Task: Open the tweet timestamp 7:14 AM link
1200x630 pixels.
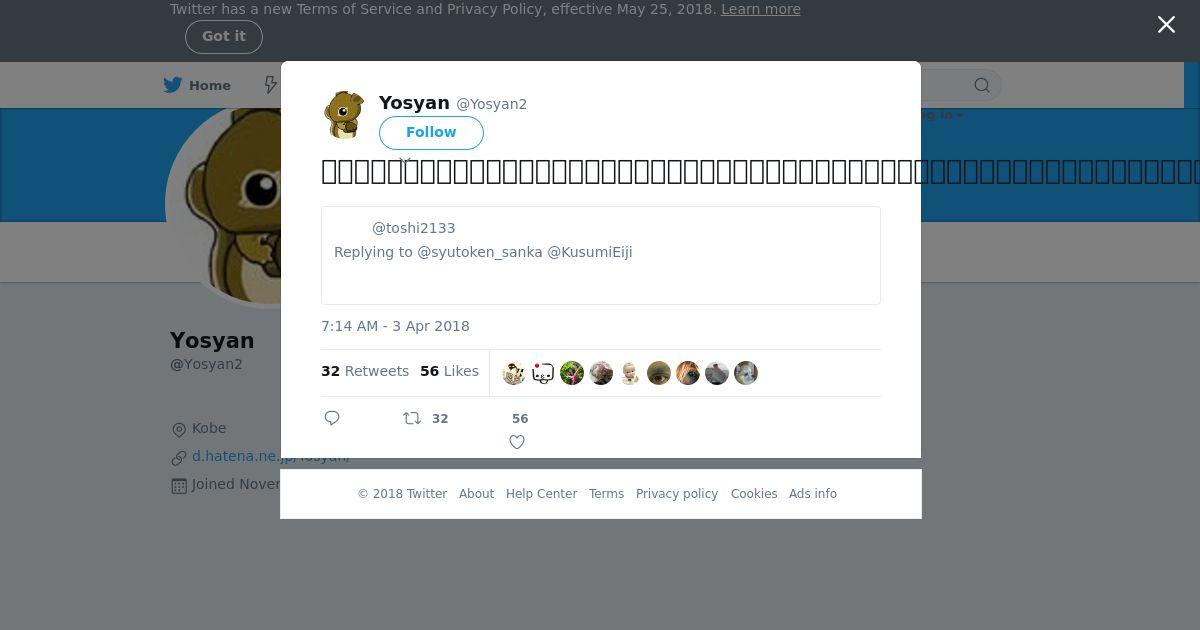Action: (395, 326)
